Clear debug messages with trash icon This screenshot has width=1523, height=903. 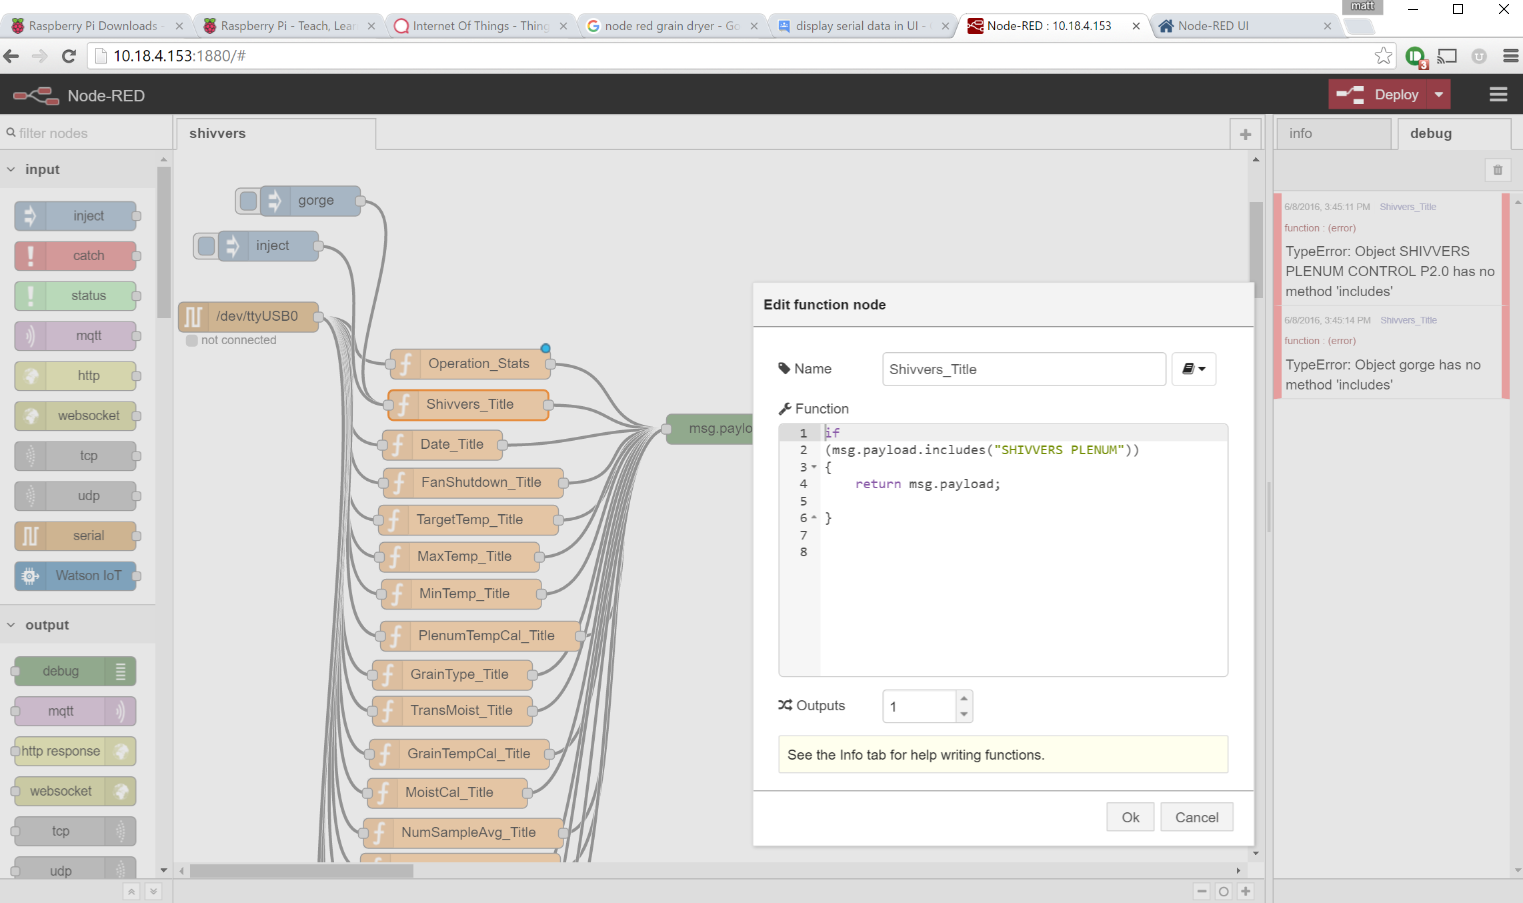pos(1497,170)
